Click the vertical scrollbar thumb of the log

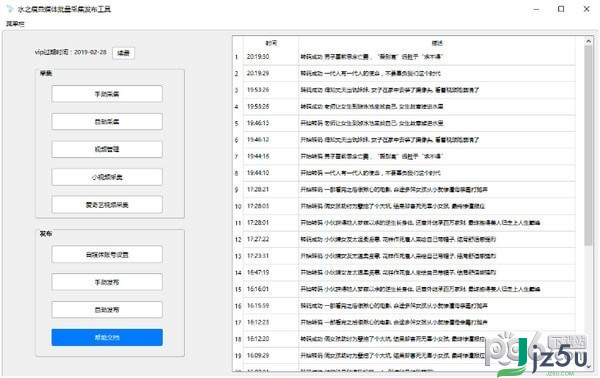[589, 145]
